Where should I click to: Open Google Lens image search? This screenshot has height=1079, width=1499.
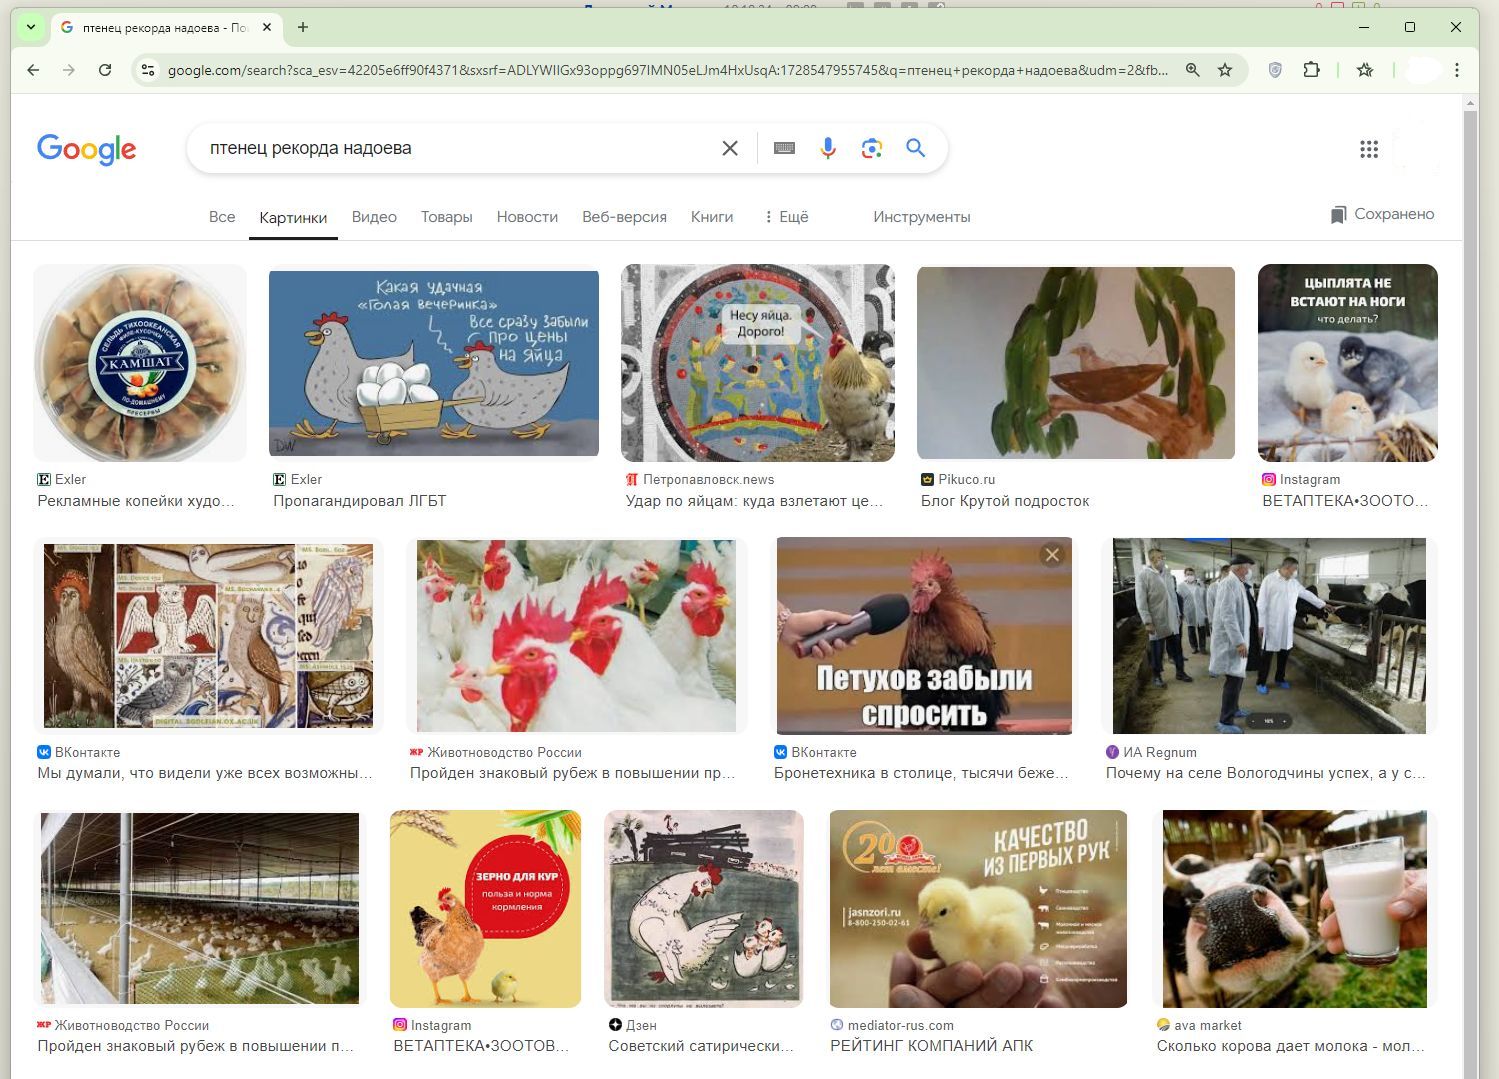[x=871, y=148]
